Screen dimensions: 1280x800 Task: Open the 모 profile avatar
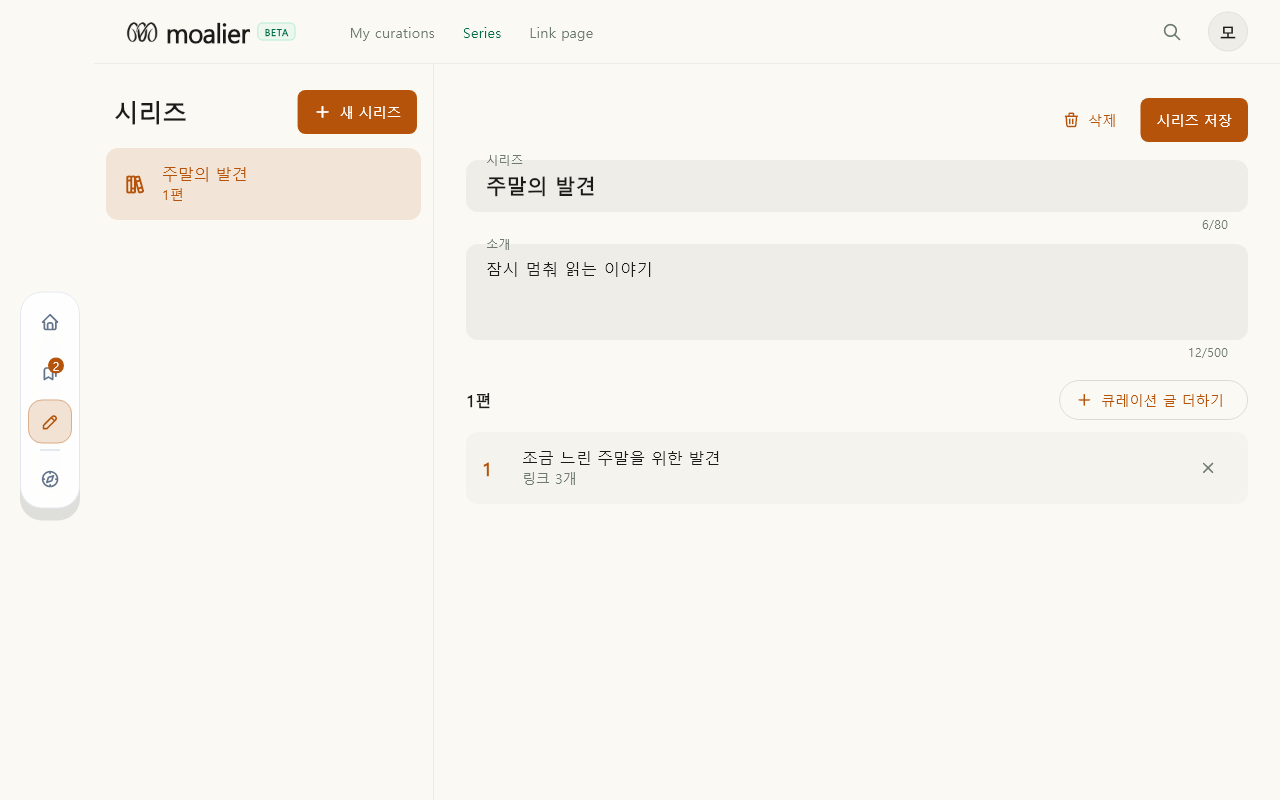pyautogui.click(x=1228, y=32)
